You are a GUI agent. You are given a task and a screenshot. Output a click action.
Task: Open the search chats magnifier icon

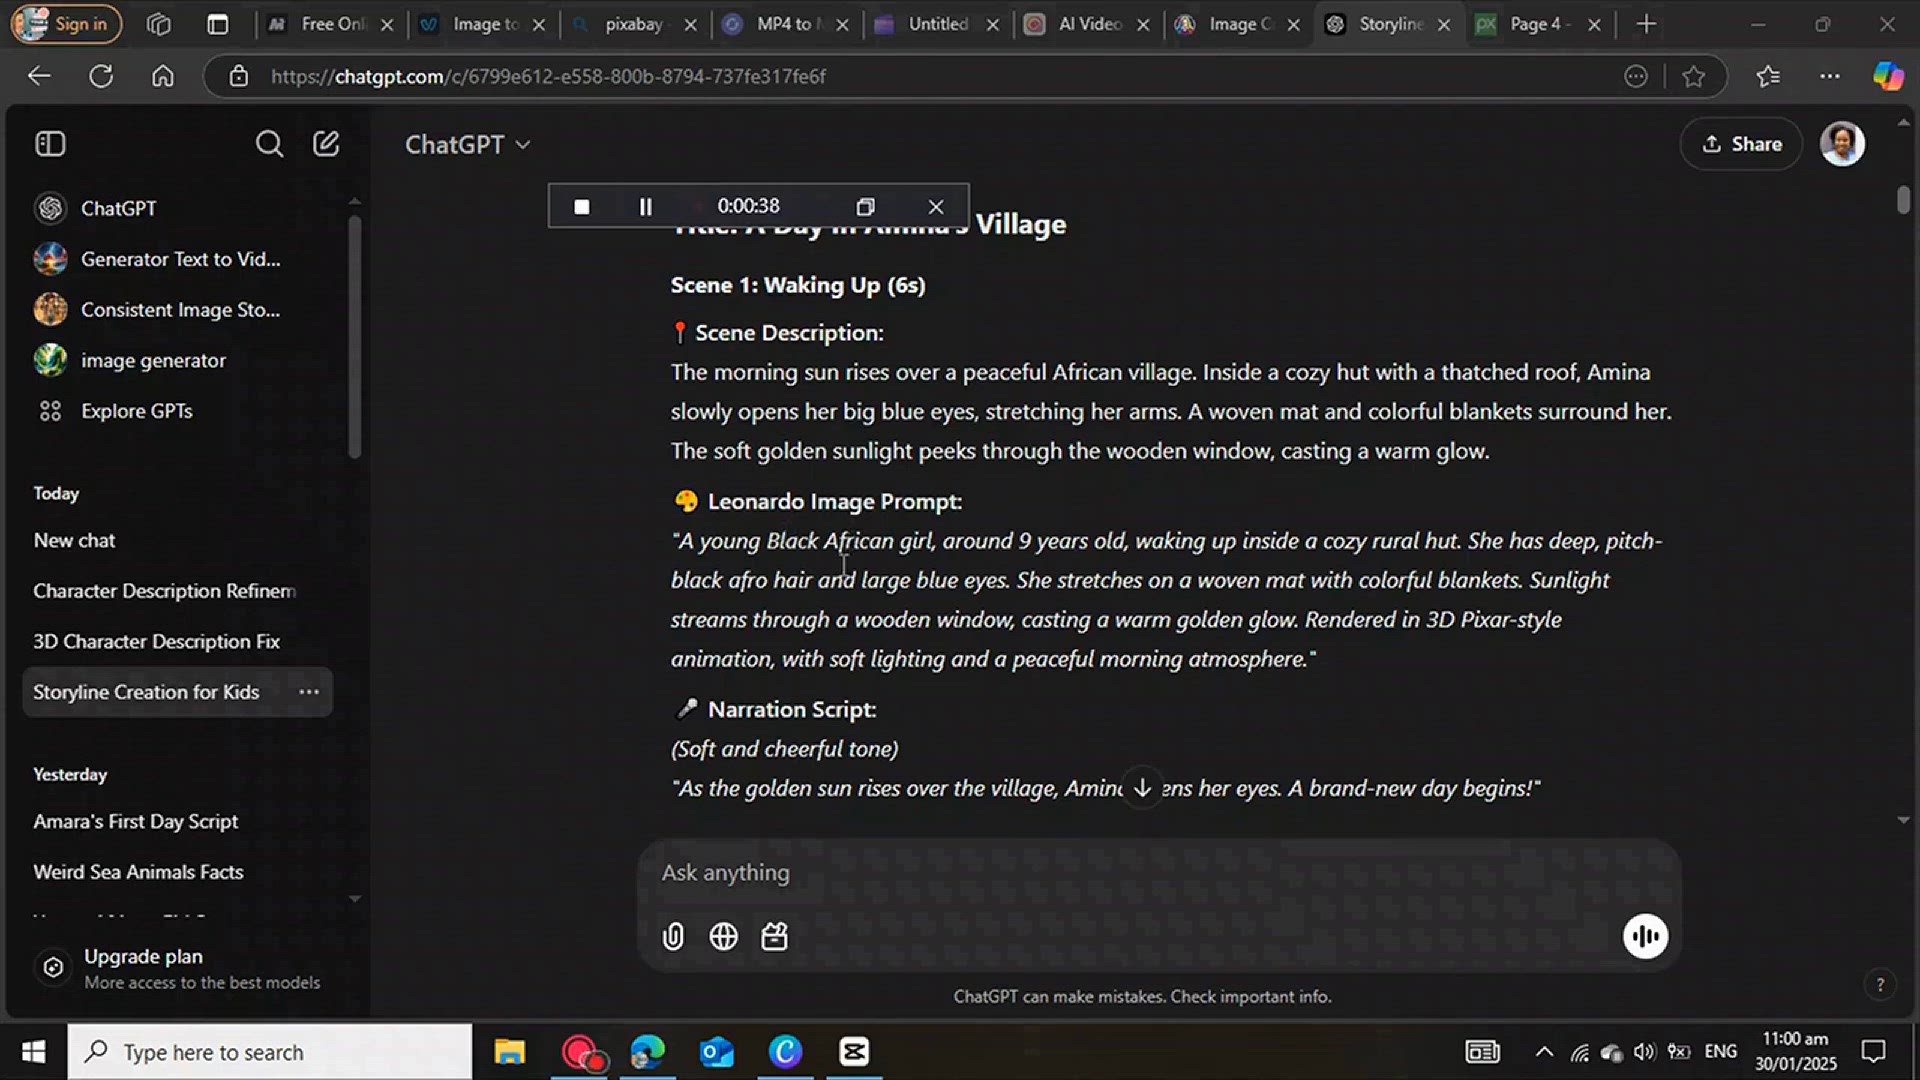coord(269,144)
